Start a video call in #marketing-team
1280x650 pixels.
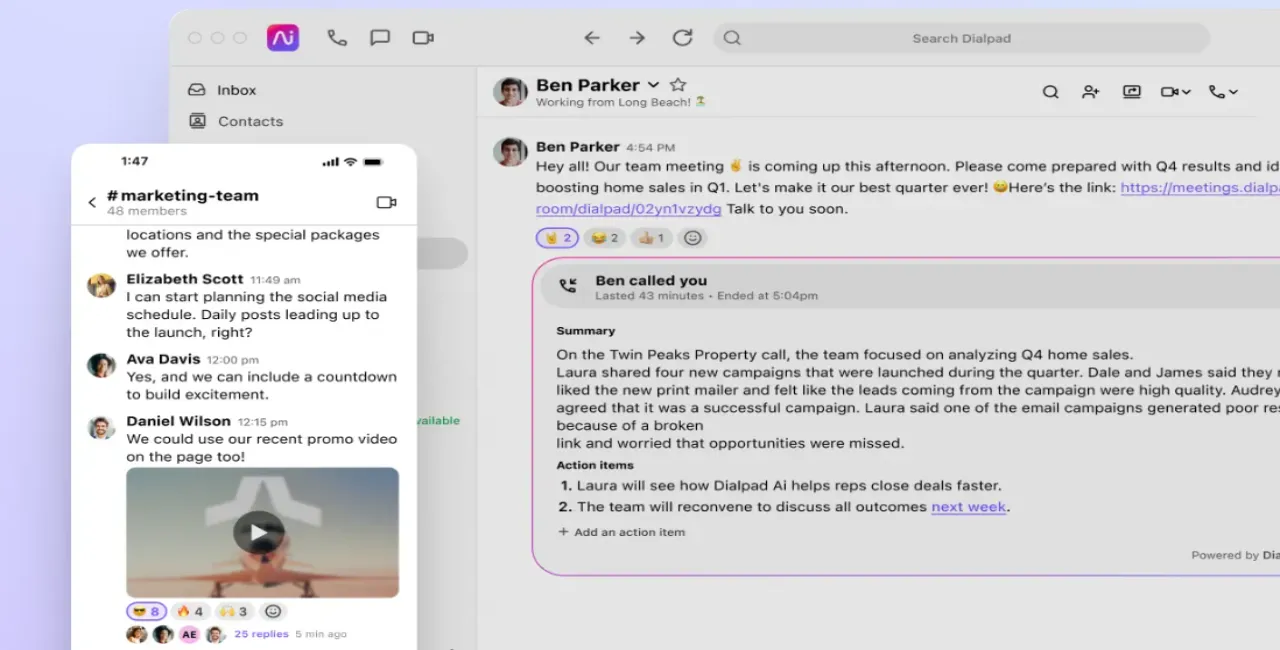coord(386,202)
